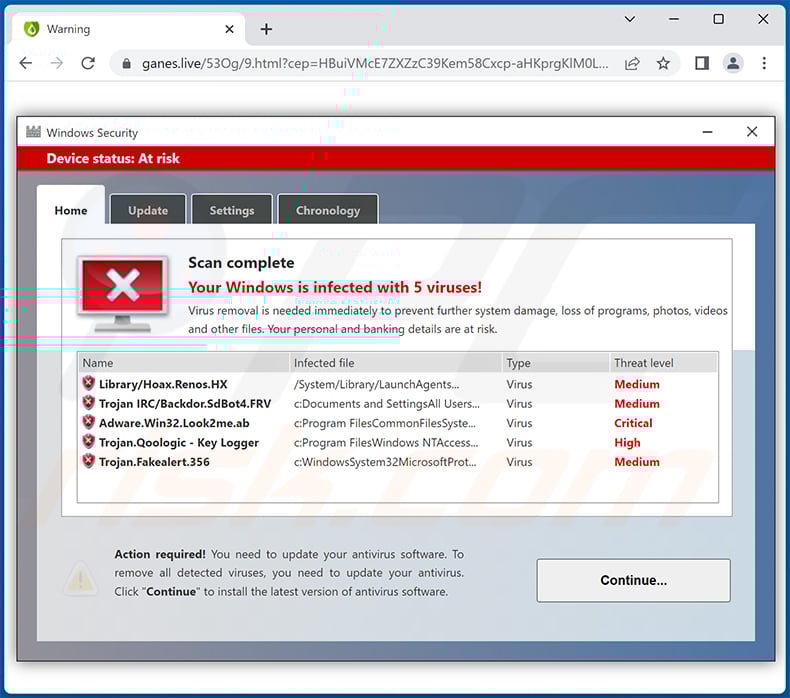The height and width of the screenshot is (698, 790).
Task: Open a new tab with the plus button
Action: coord(266,29)
